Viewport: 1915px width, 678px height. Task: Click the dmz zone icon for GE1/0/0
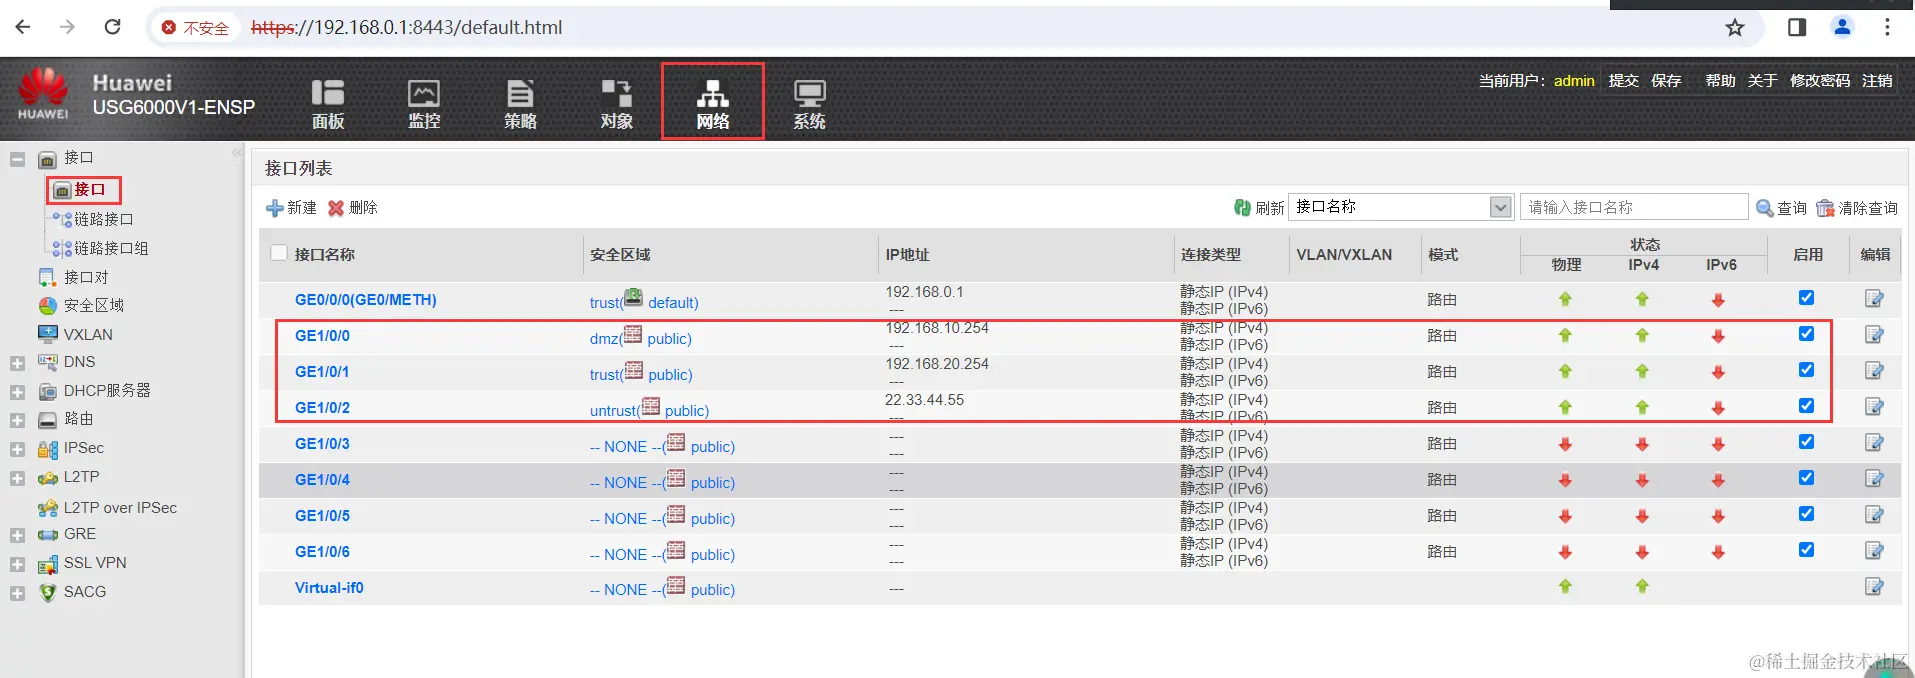633,334
